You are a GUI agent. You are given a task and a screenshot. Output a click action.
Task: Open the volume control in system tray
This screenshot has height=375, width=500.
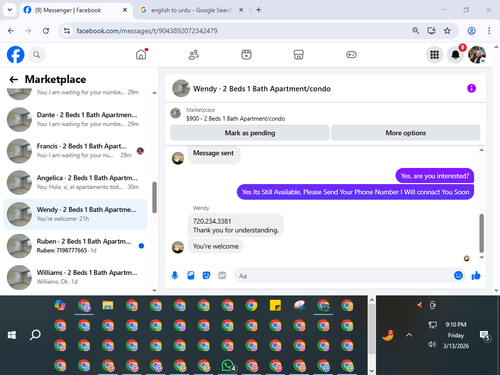(x=432, y=344)
